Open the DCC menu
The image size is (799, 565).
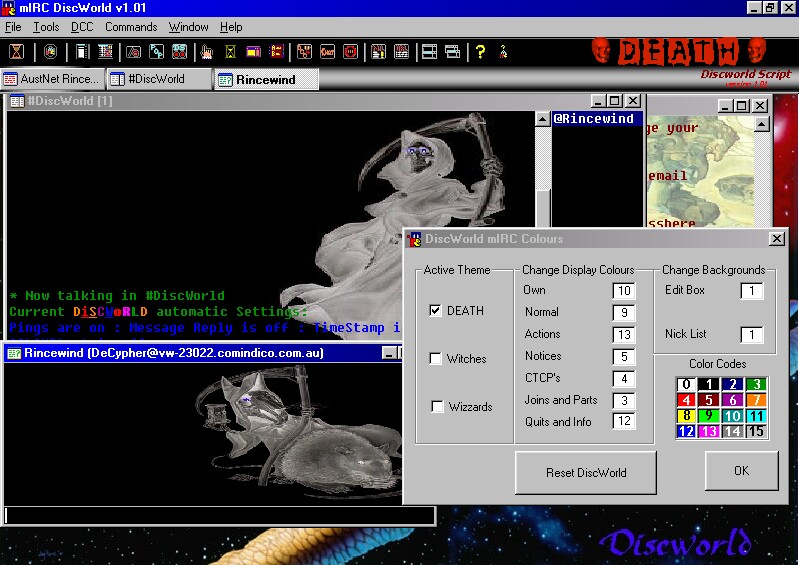point(82,27)
